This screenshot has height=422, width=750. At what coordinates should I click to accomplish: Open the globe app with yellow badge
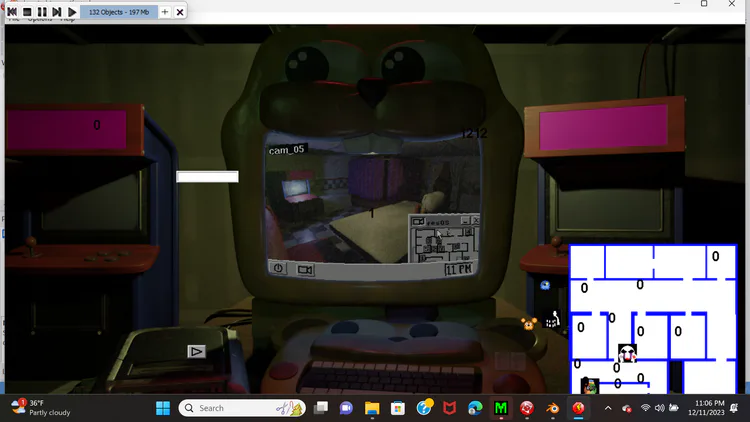pyautogui.click(x=424, y=407)
